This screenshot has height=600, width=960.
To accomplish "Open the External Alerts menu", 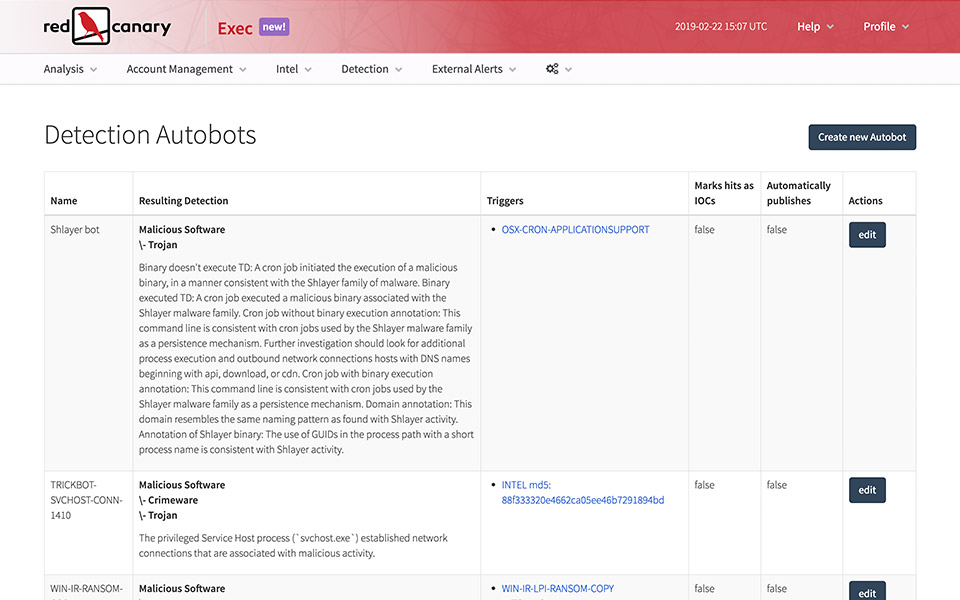I will tap(474, 69).
